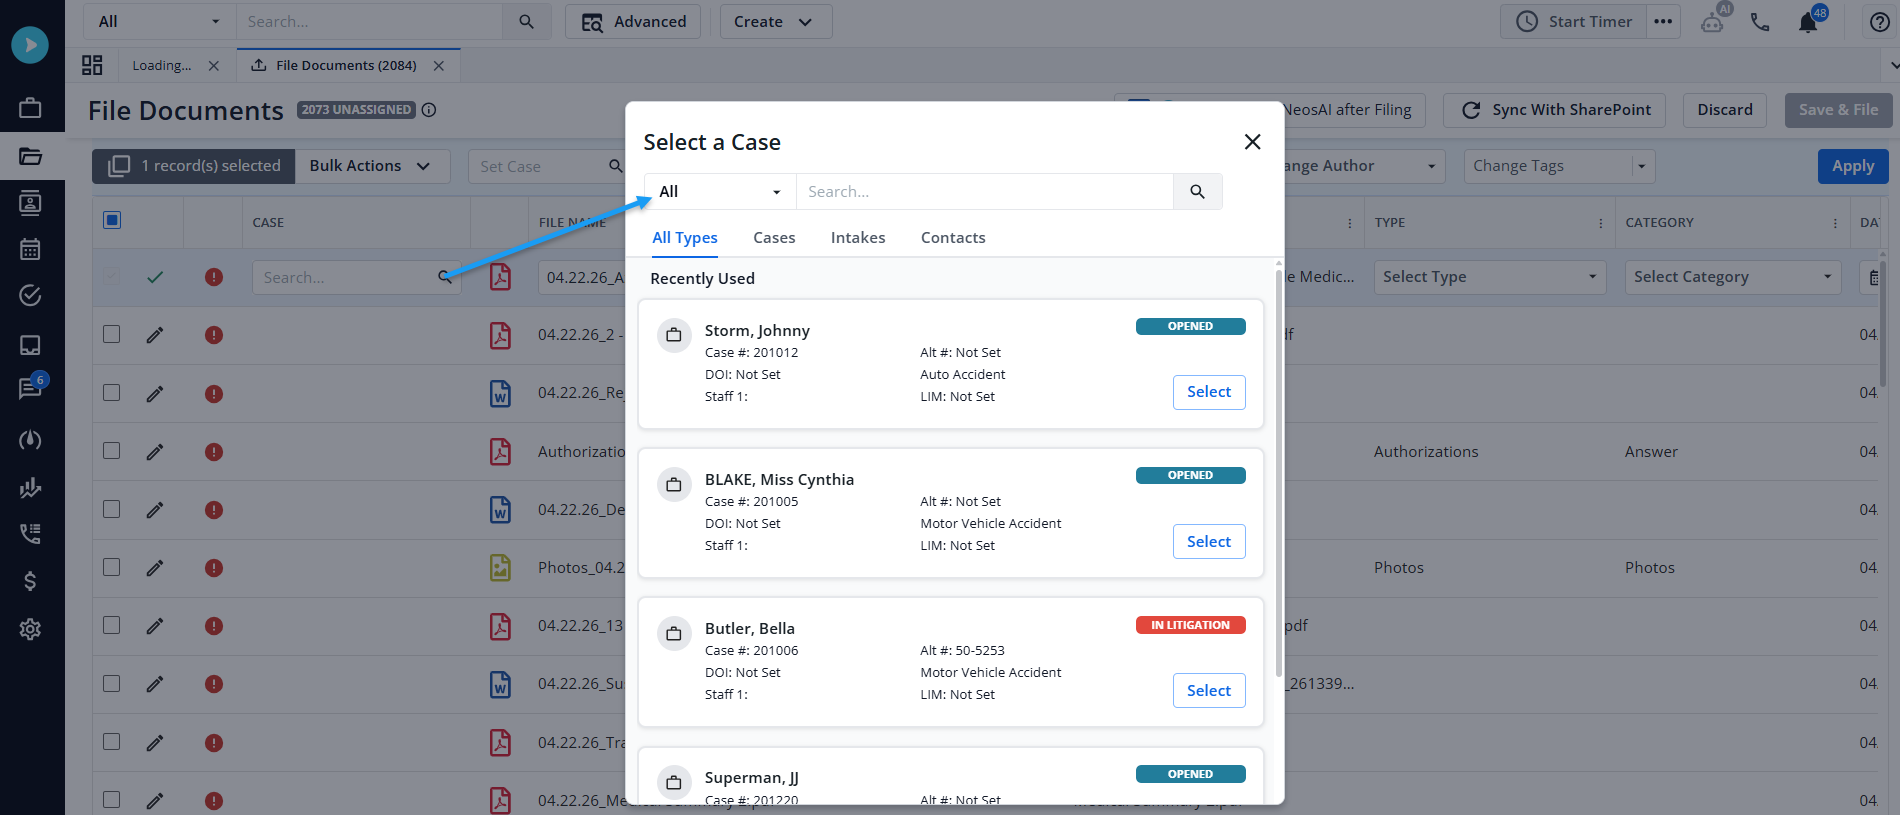
Task: Check the checkbox for 04.22.26_Su row
Action: tap(112, 683)
